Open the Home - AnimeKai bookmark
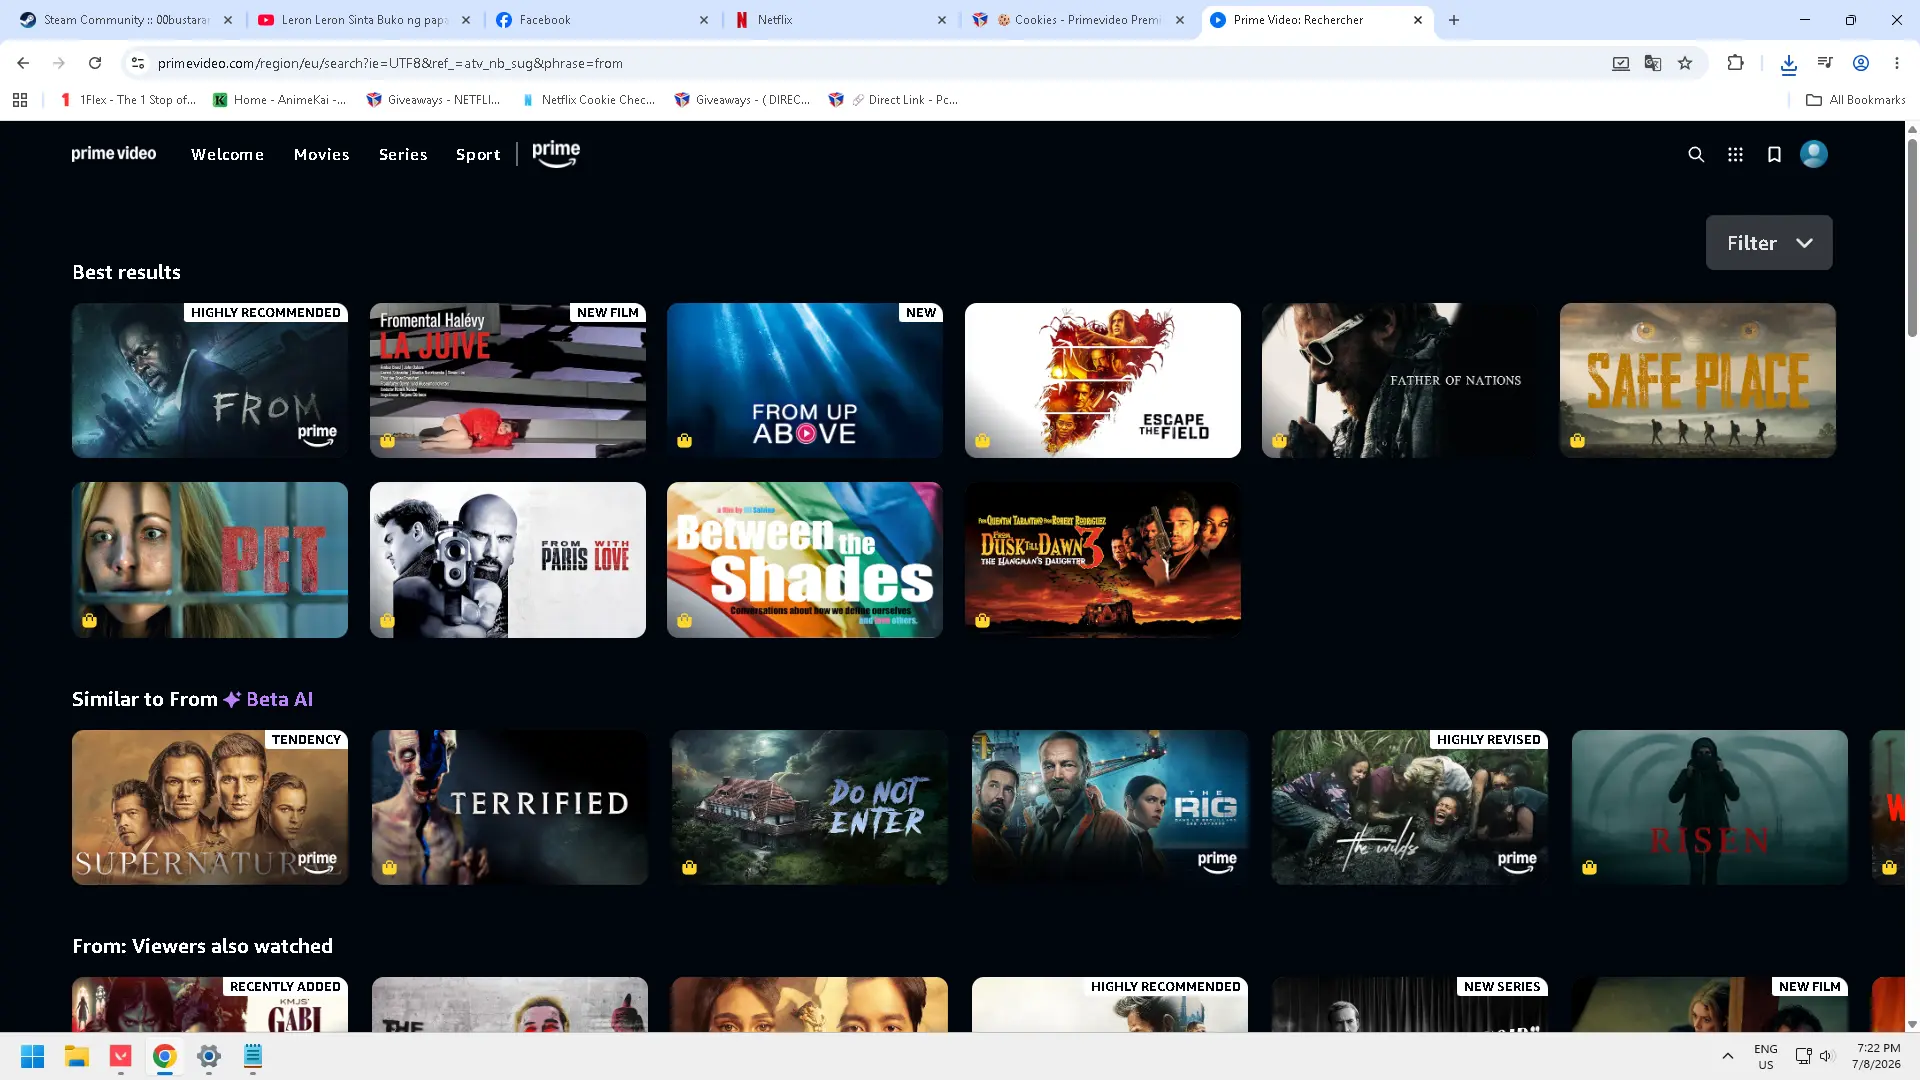The height and width of the screenshot is (1080, 1920). [x=280, y=100]
